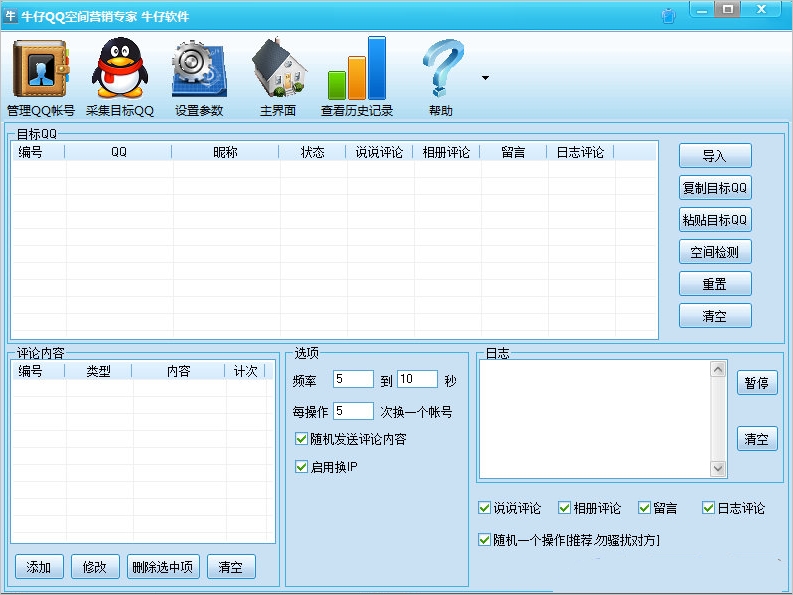793x595 pixels.
Task: Focus the 频率 minimum seconds field
Action: (353, 379)
